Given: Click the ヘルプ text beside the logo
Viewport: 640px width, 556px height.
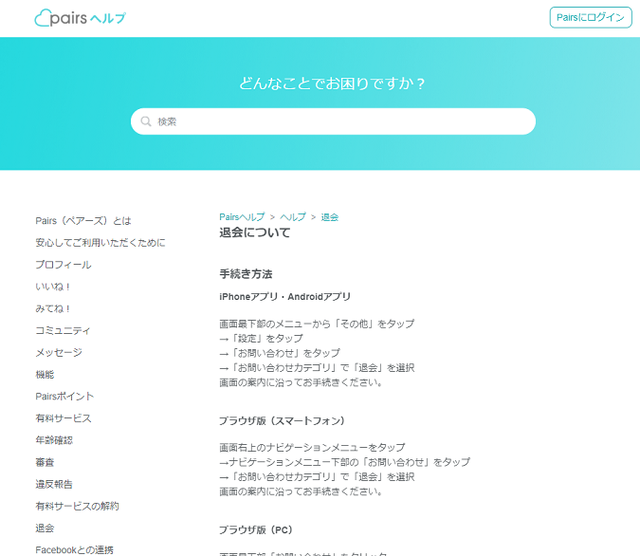Looking at the screenshot, I should 108,18.
